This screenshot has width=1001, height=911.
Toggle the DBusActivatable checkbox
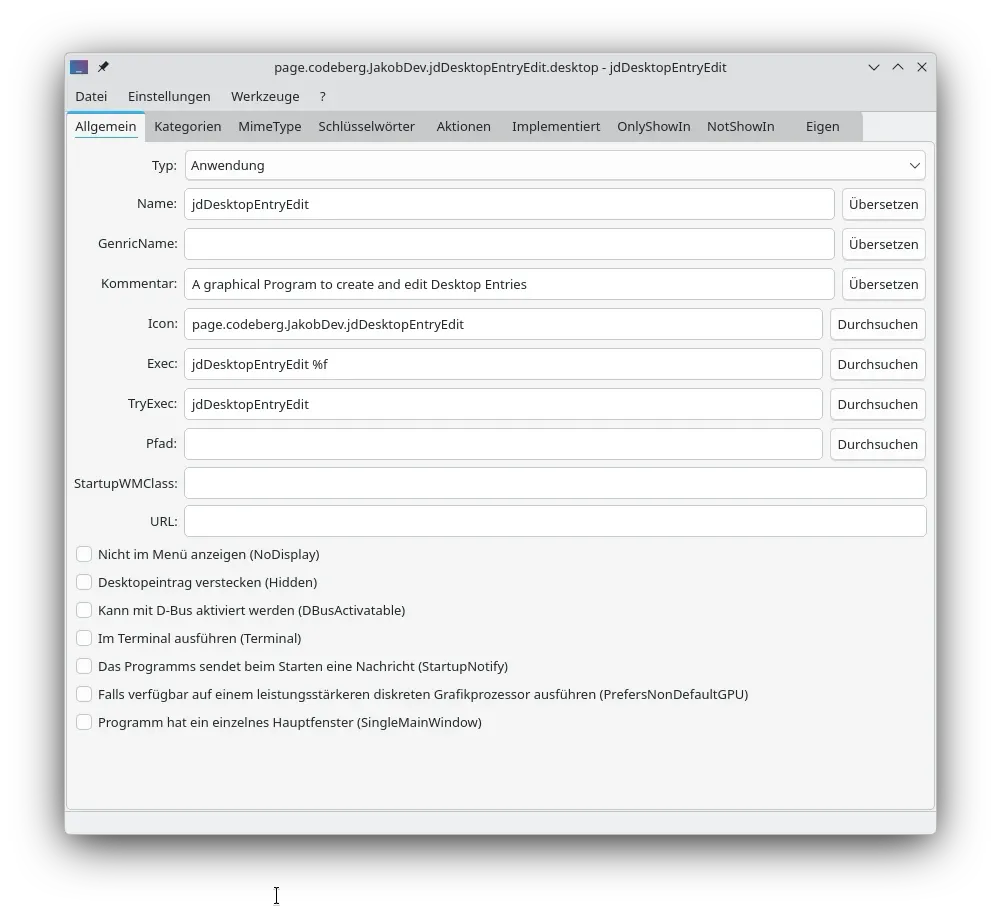point(84,610)
